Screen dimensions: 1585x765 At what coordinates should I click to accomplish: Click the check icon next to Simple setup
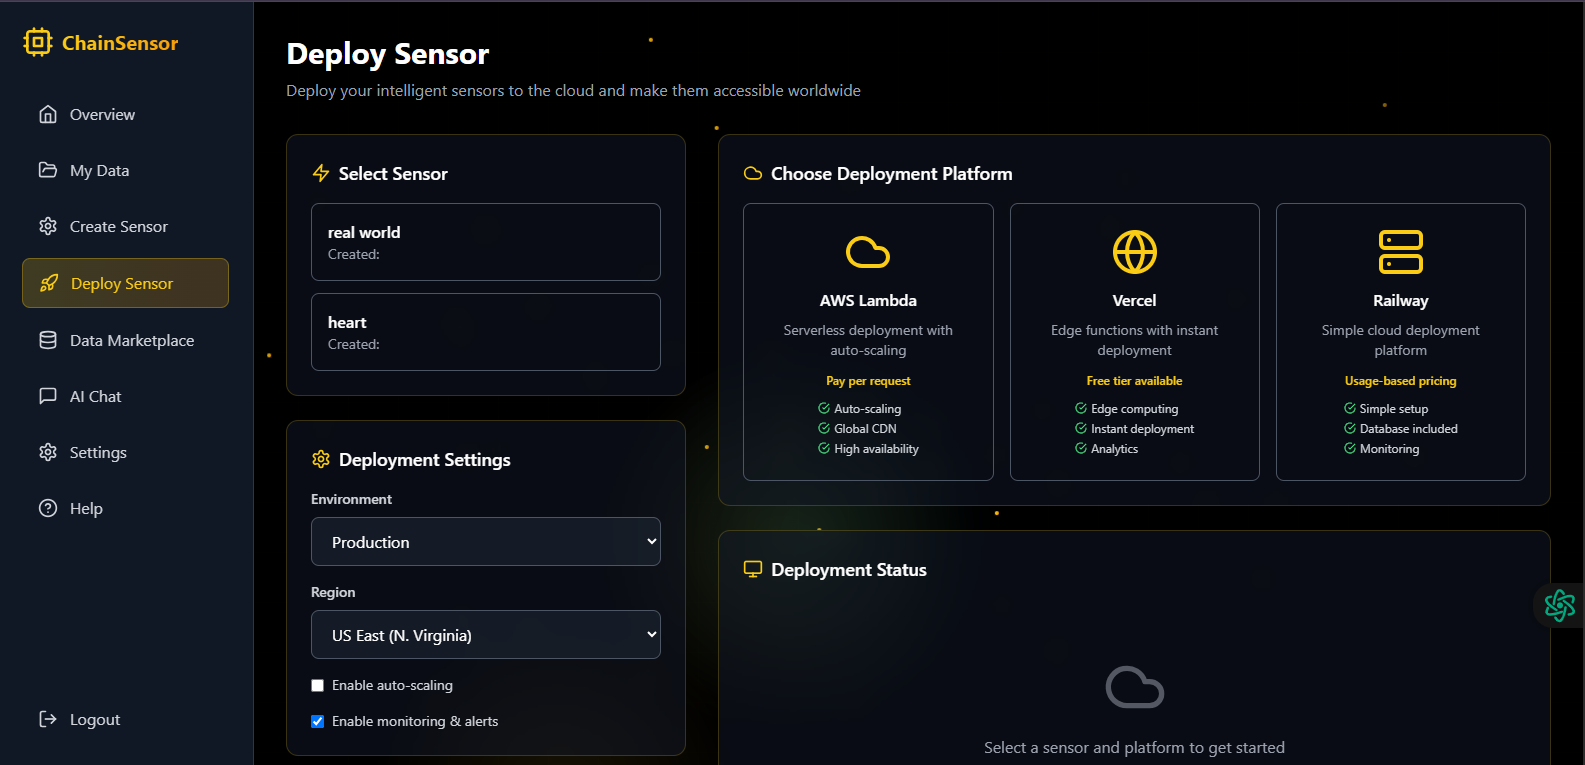pos(1350,408)
